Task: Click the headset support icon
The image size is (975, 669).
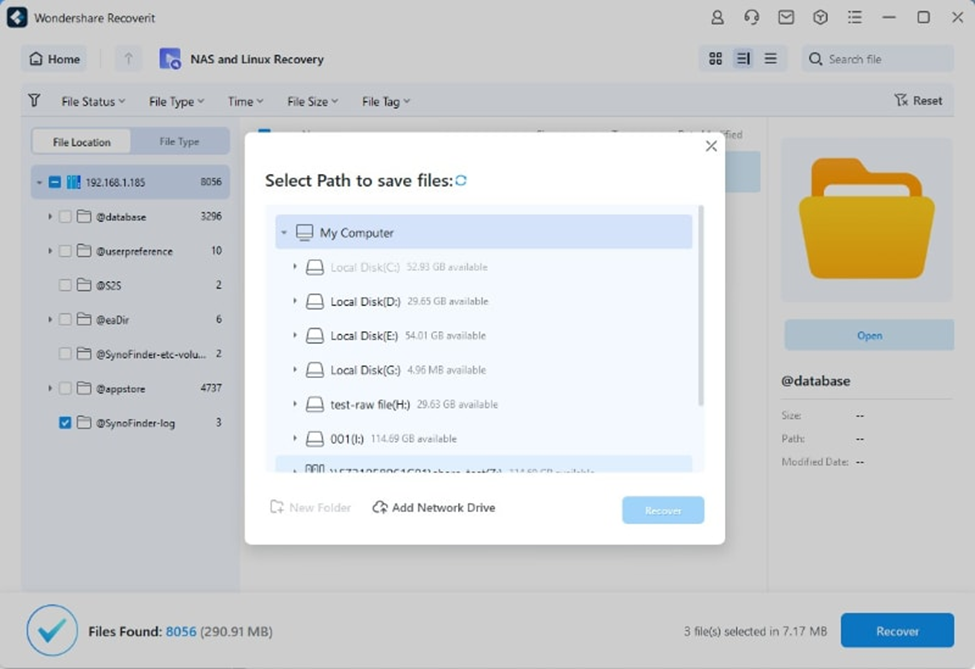Action: 751,17
